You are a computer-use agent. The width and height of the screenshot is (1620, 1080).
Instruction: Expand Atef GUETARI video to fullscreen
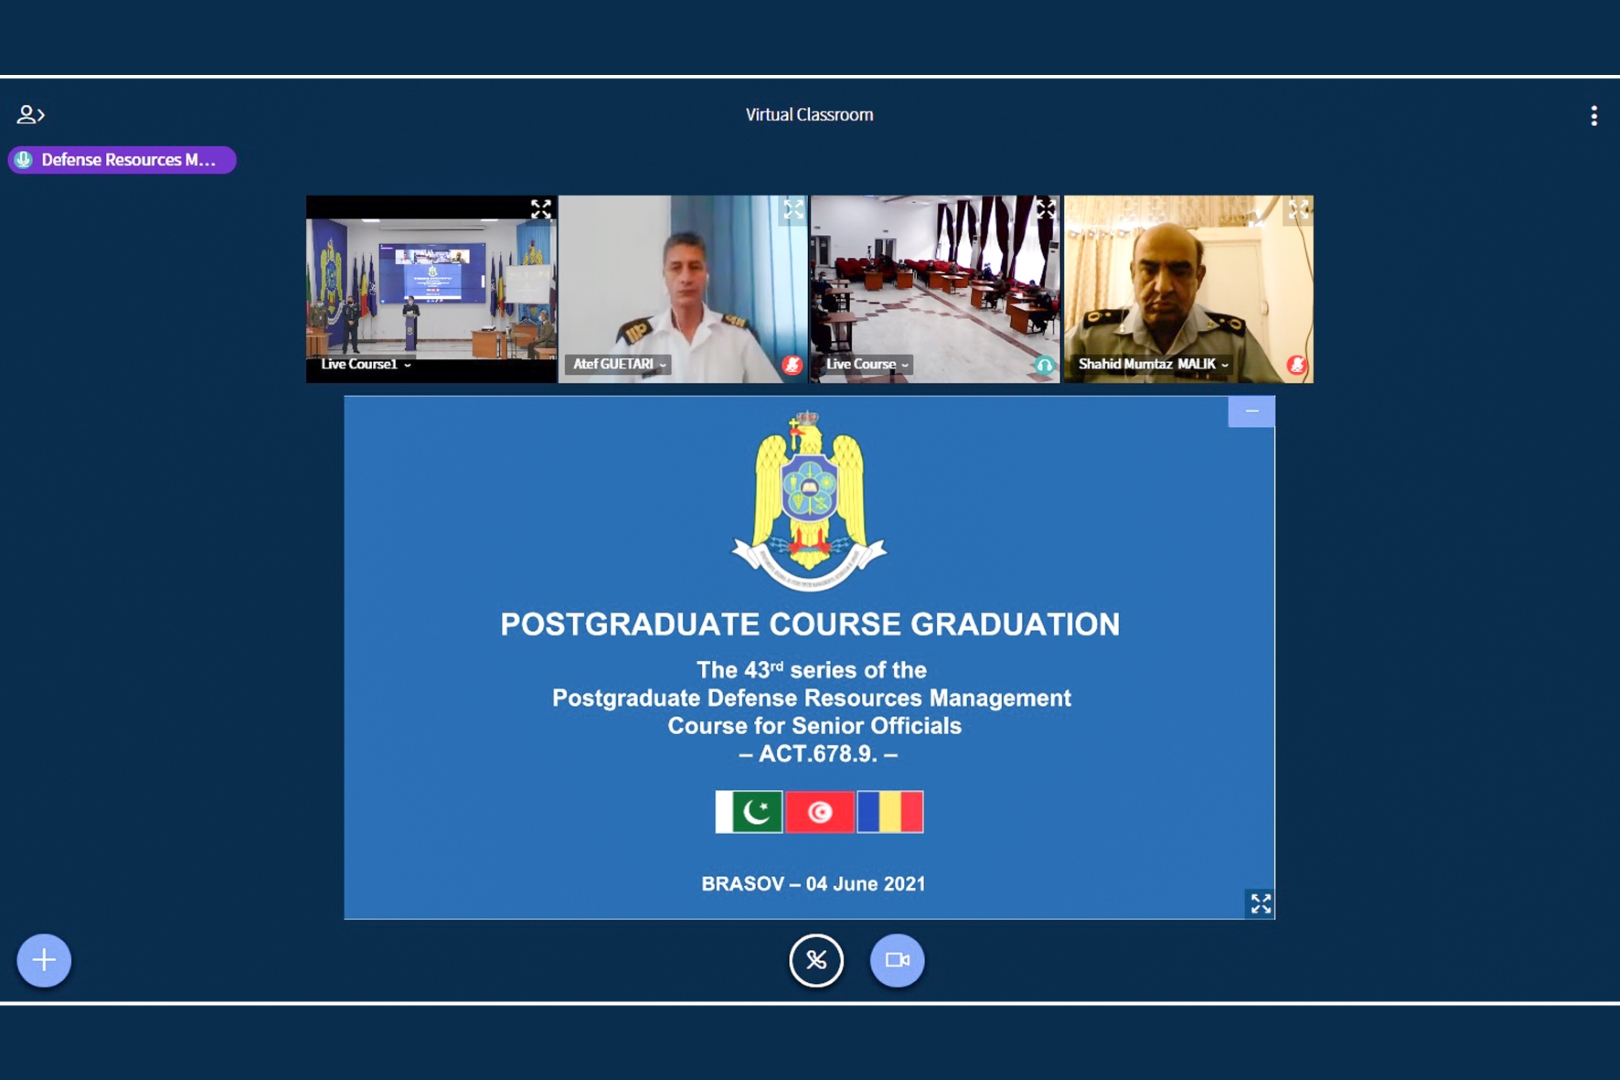click(793, 209)
